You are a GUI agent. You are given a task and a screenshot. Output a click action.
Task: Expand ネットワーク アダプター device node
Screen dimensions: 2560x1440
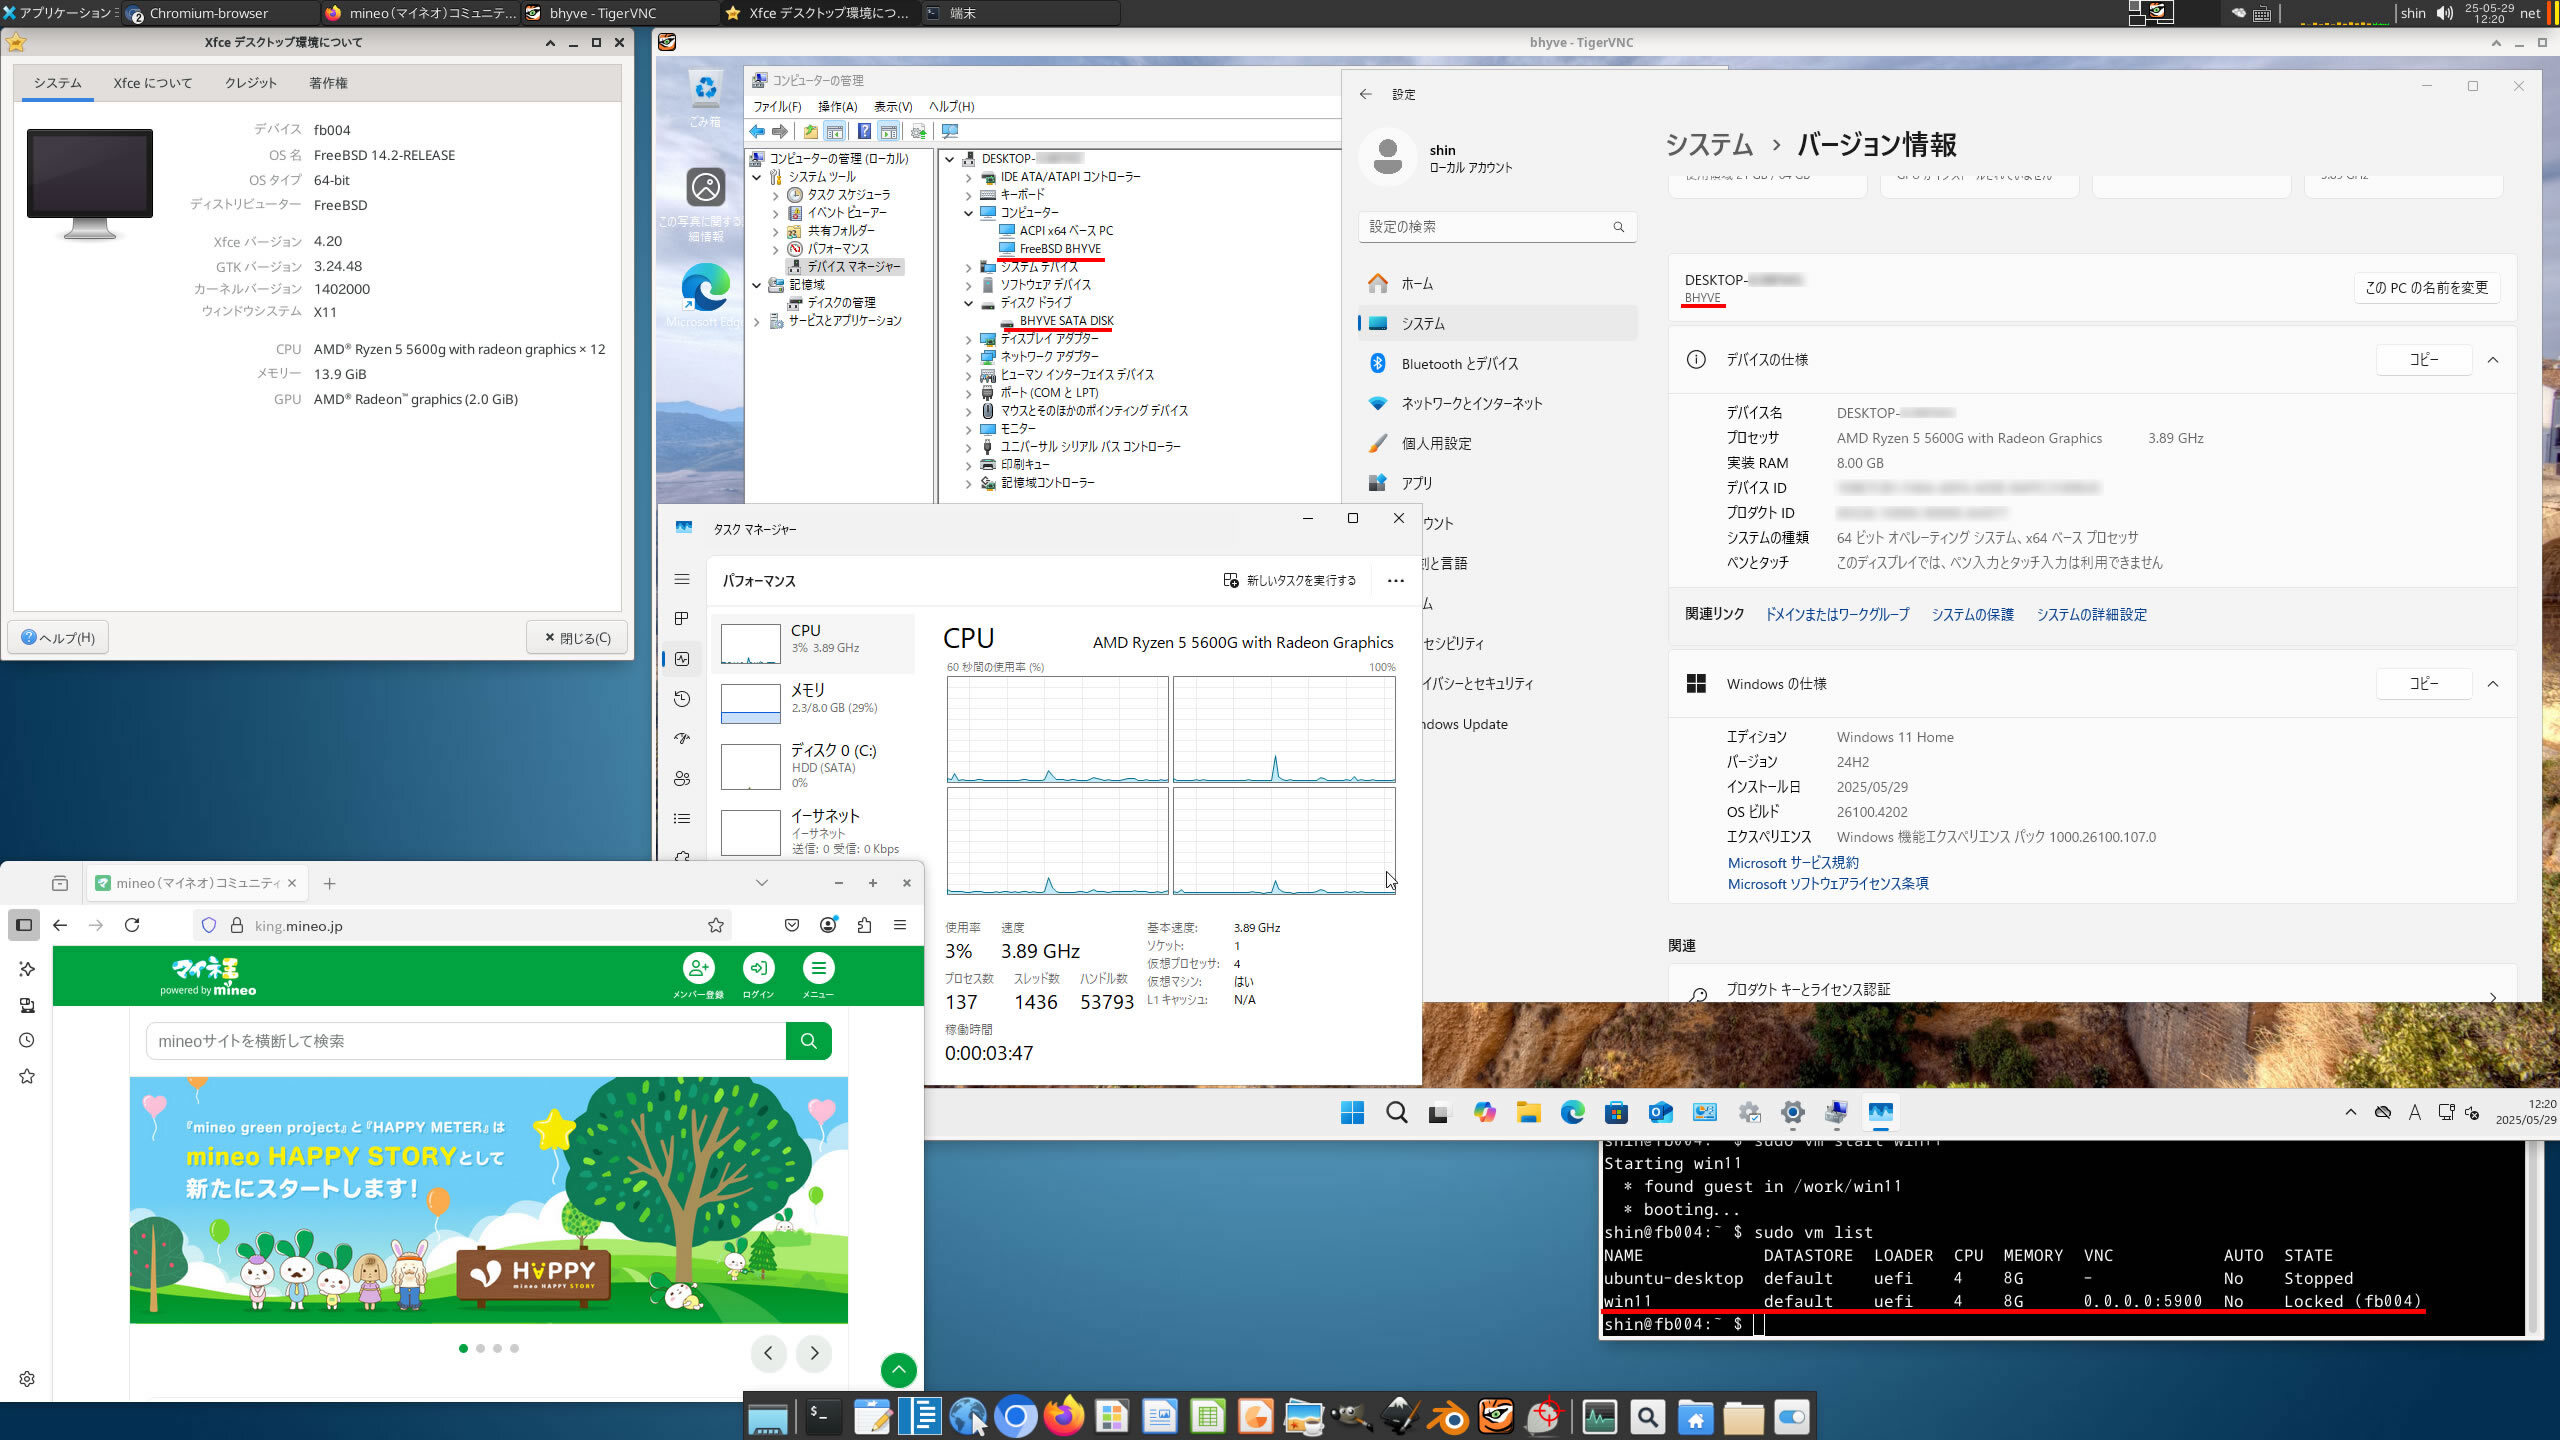(968, 357)
